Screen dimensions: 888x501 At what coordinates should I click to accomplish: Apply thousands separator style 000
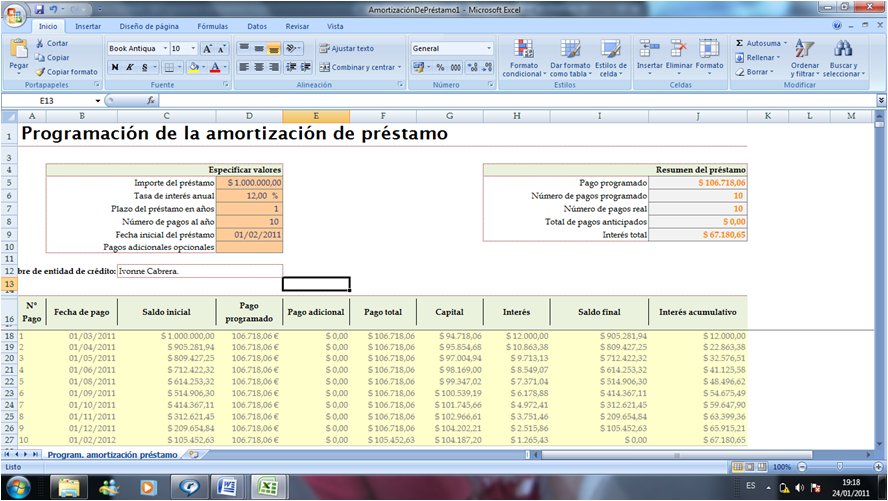point(455,67)
